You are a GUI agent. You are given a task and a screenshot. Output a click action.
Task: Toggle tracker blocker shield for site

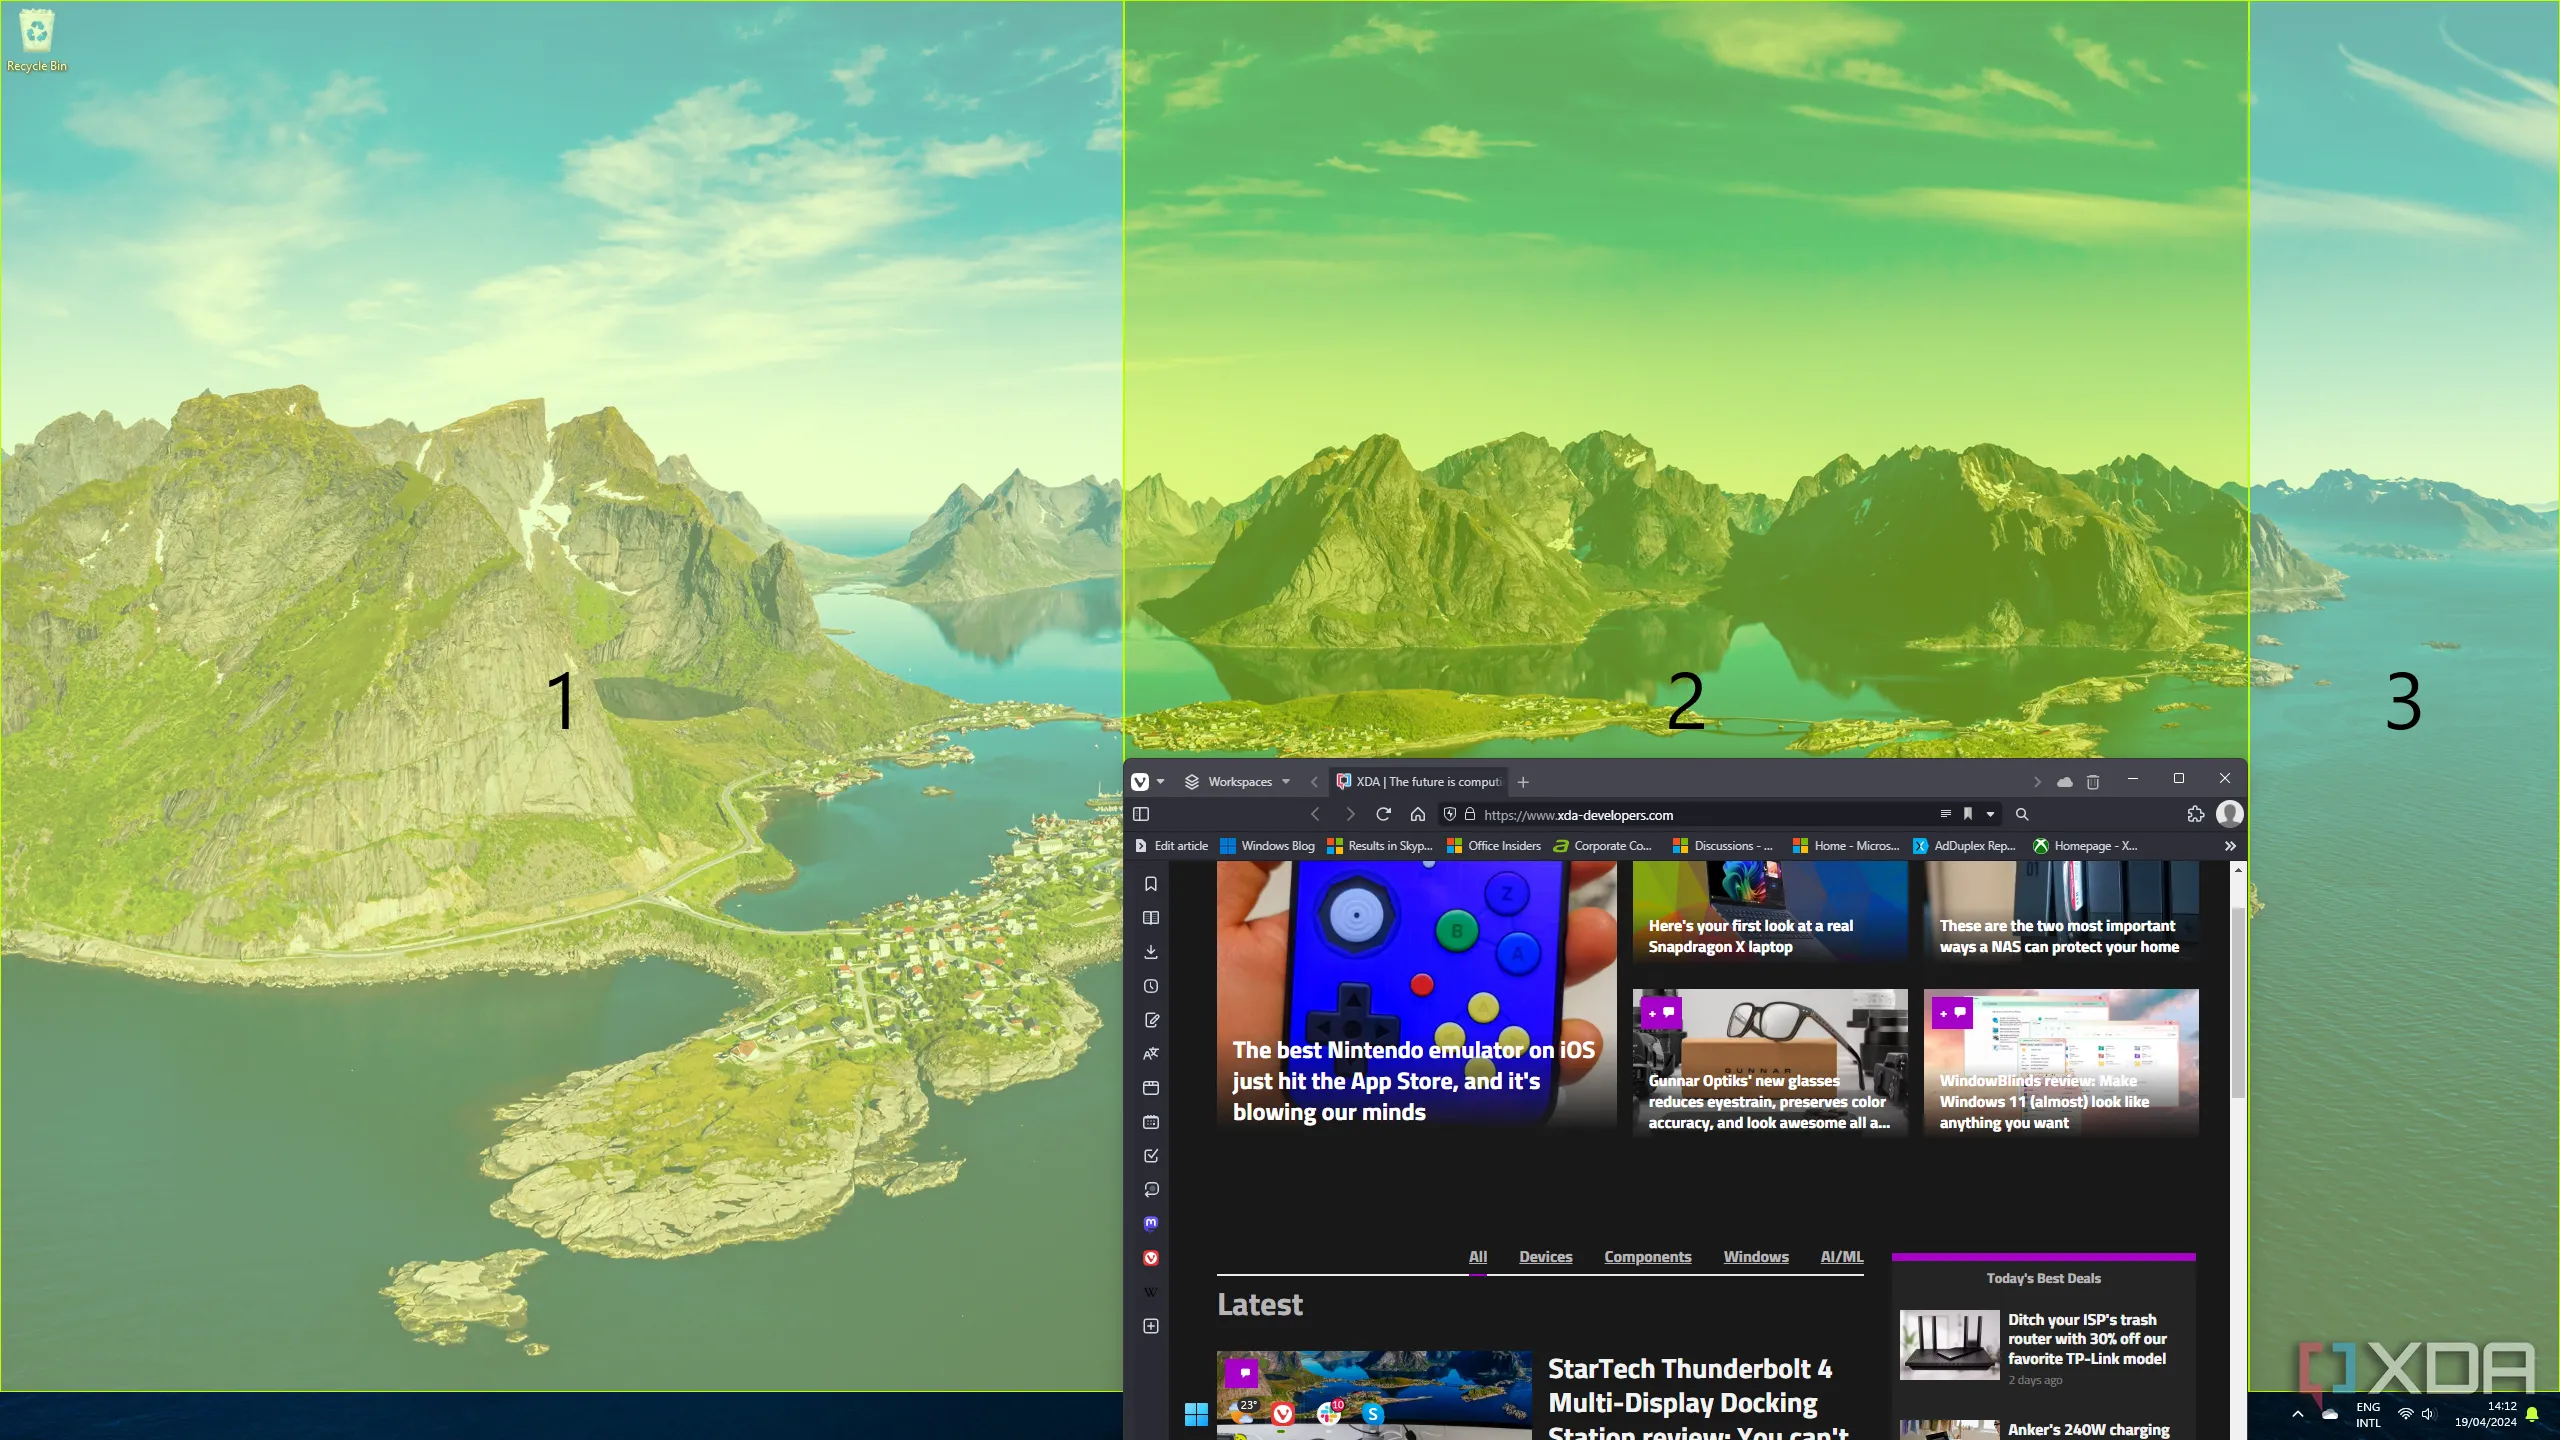(x=1450, y=815)
